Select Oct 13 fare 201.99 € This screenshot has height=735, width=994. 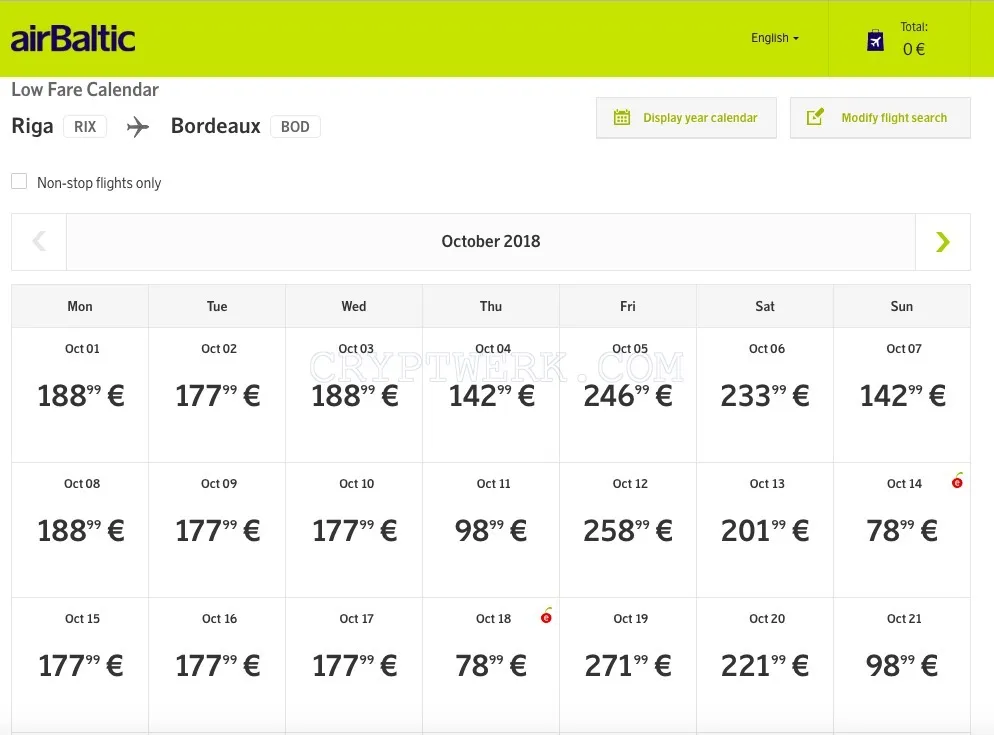coord(765,530)
